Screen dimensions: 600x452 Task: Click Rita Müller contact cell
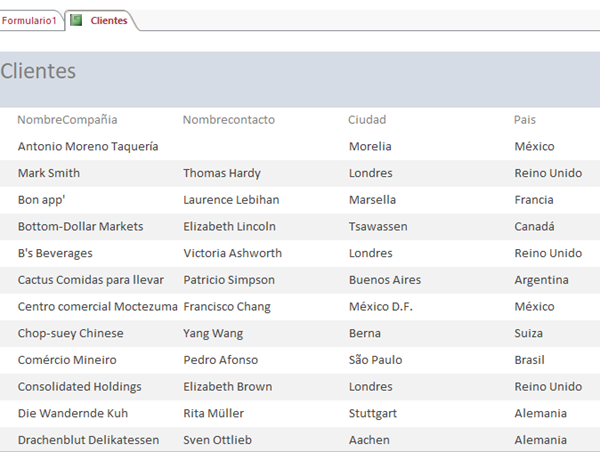[214, 413]
